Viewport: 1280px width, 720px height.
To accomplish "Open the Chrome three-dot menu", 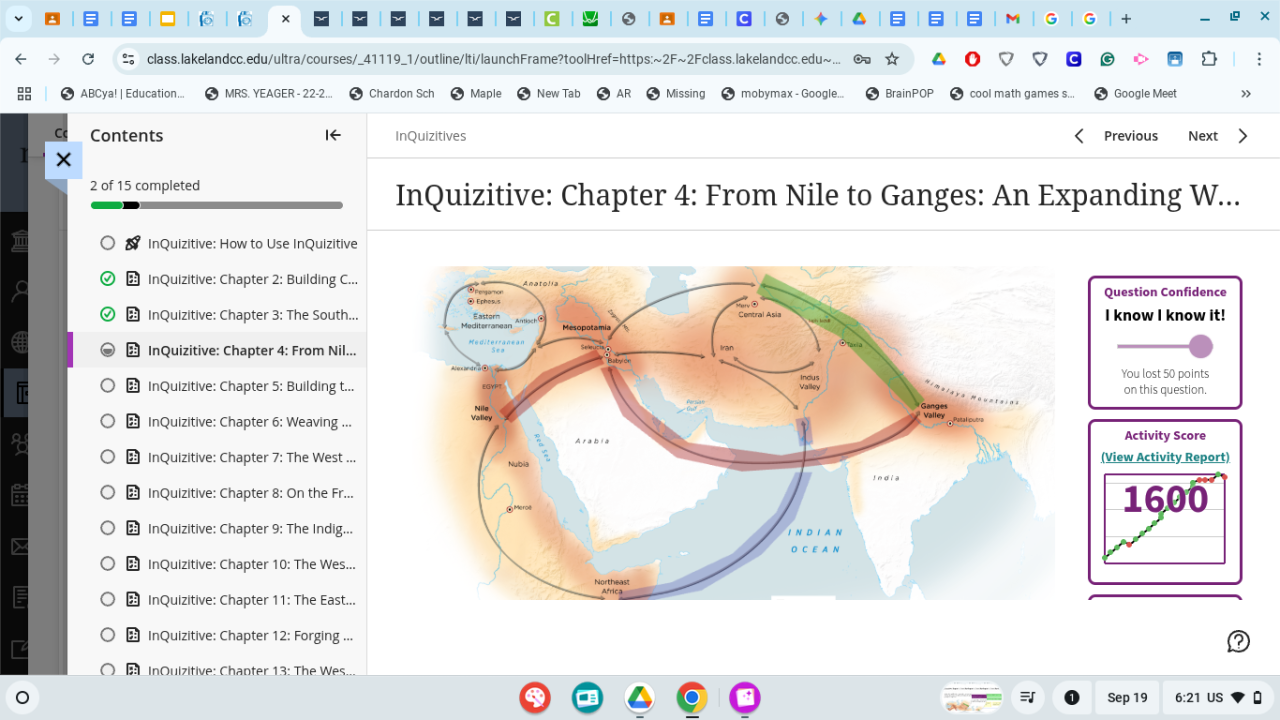I will (x=1260, y=59).
